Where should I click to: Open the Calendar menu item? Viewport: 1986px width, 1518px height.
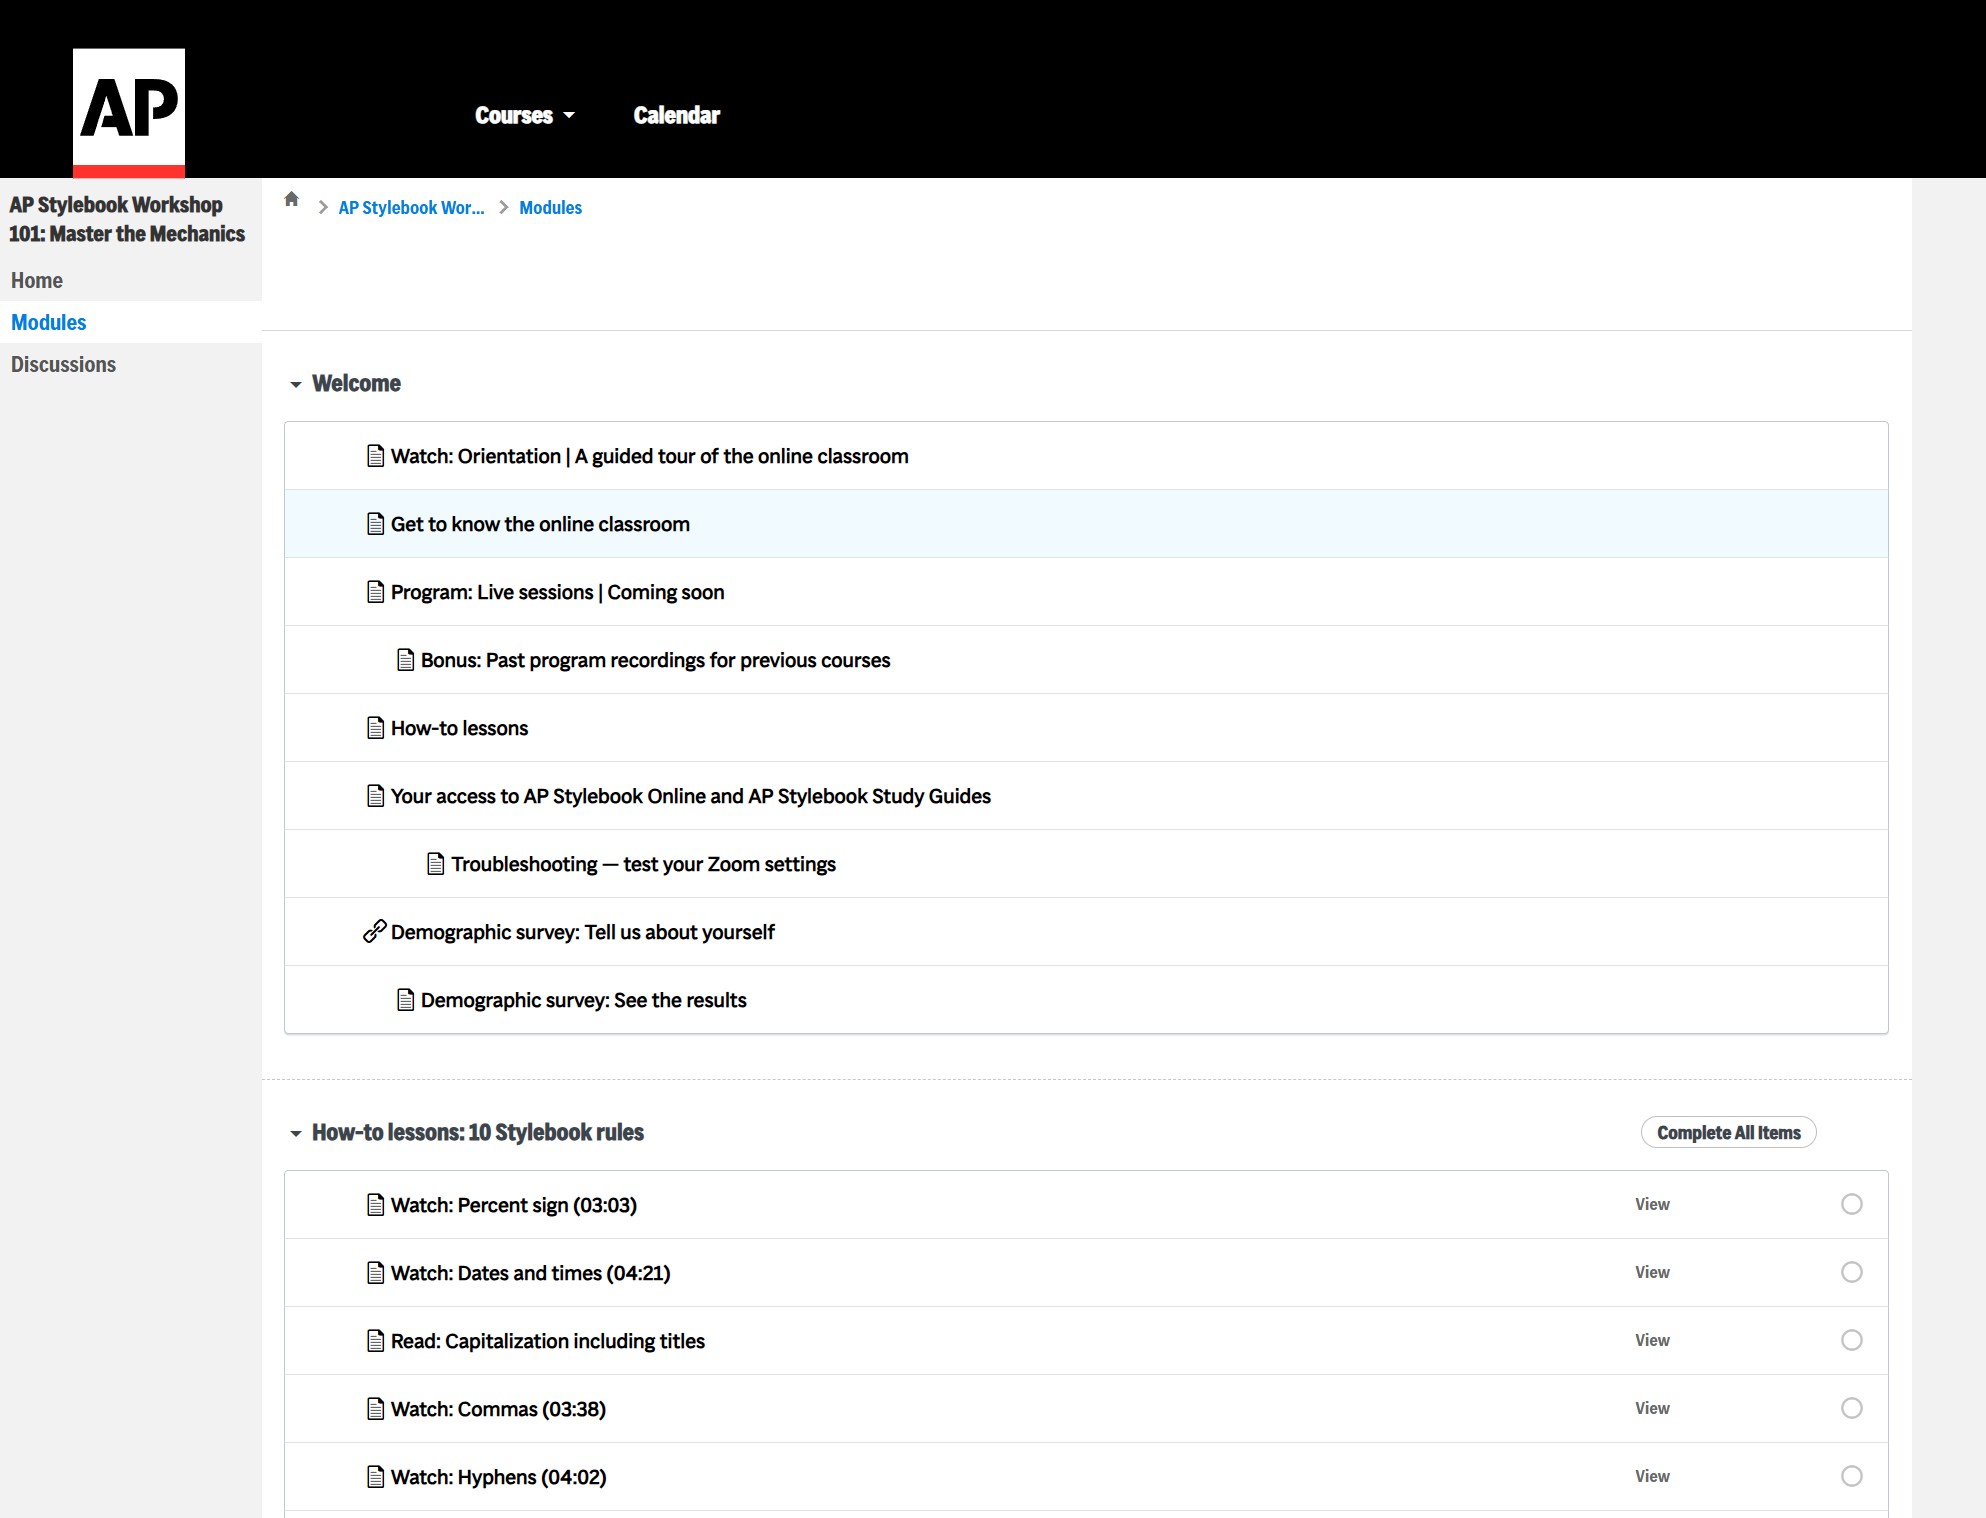[677, 116]
